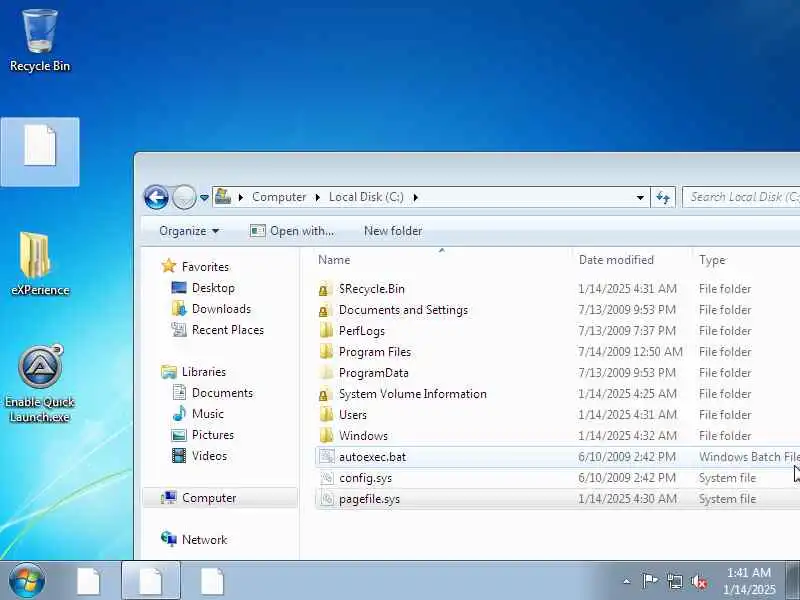This screenshot has height=600, width=800.
Task: Click the active second taskbar icon
Action: tap(151, 581)
